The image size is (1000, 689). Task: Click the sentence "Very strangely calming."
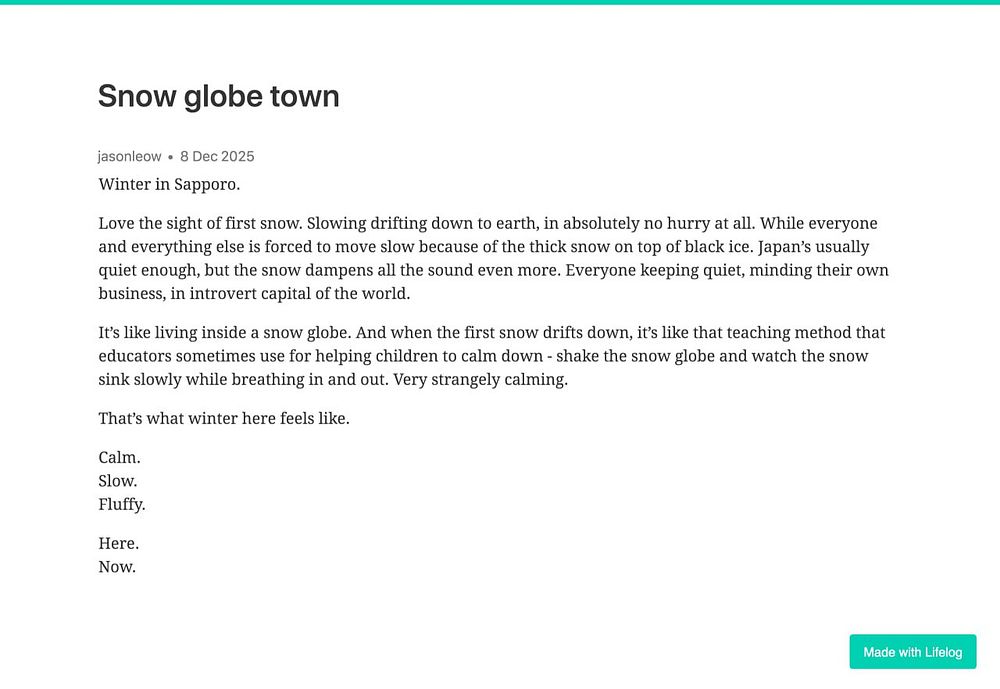click(x=480, y=380)
